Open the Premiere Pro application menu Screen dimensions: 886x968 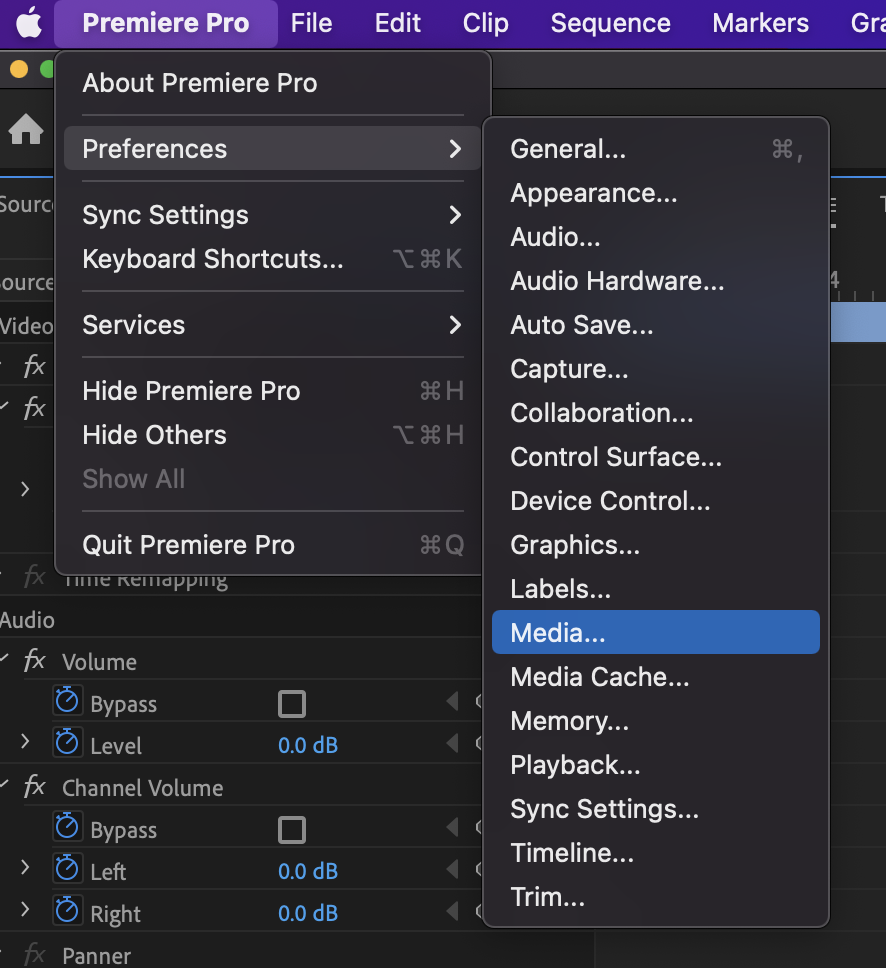coord(166,23)
